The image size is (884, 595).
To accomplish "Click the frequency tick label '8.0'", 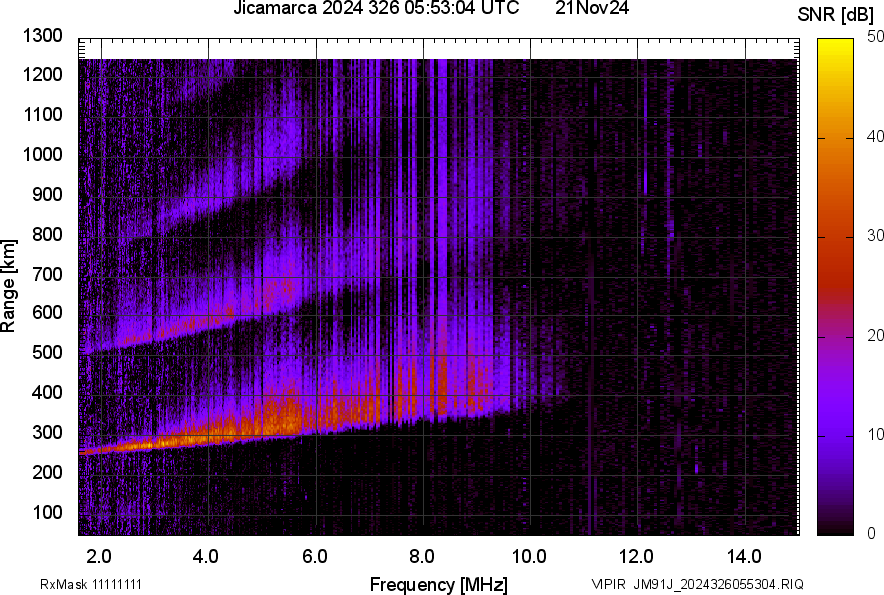I will [422, 557].
